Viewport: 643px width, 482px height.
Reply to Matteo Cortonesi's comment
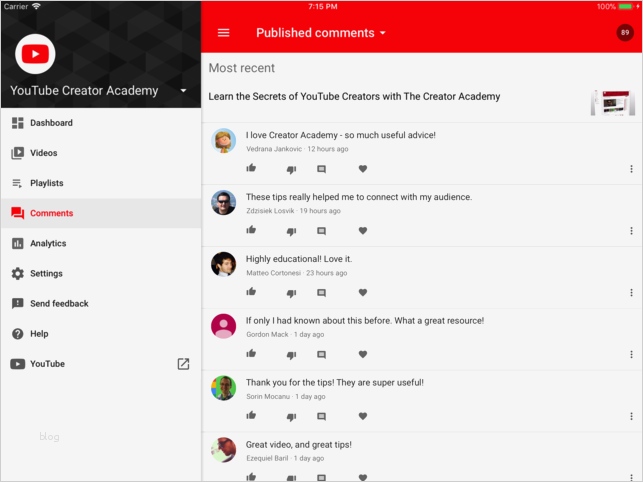[322, 293]
